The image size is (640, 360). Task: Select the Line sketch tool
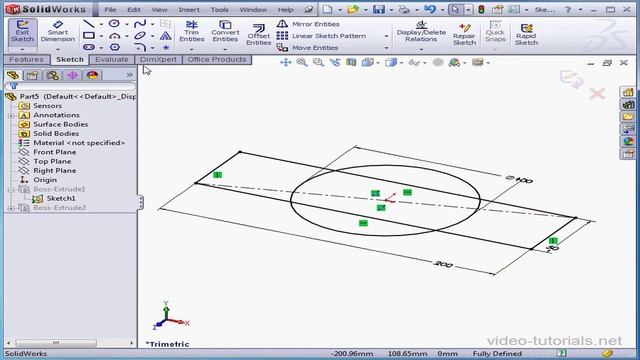click(89, 24)
